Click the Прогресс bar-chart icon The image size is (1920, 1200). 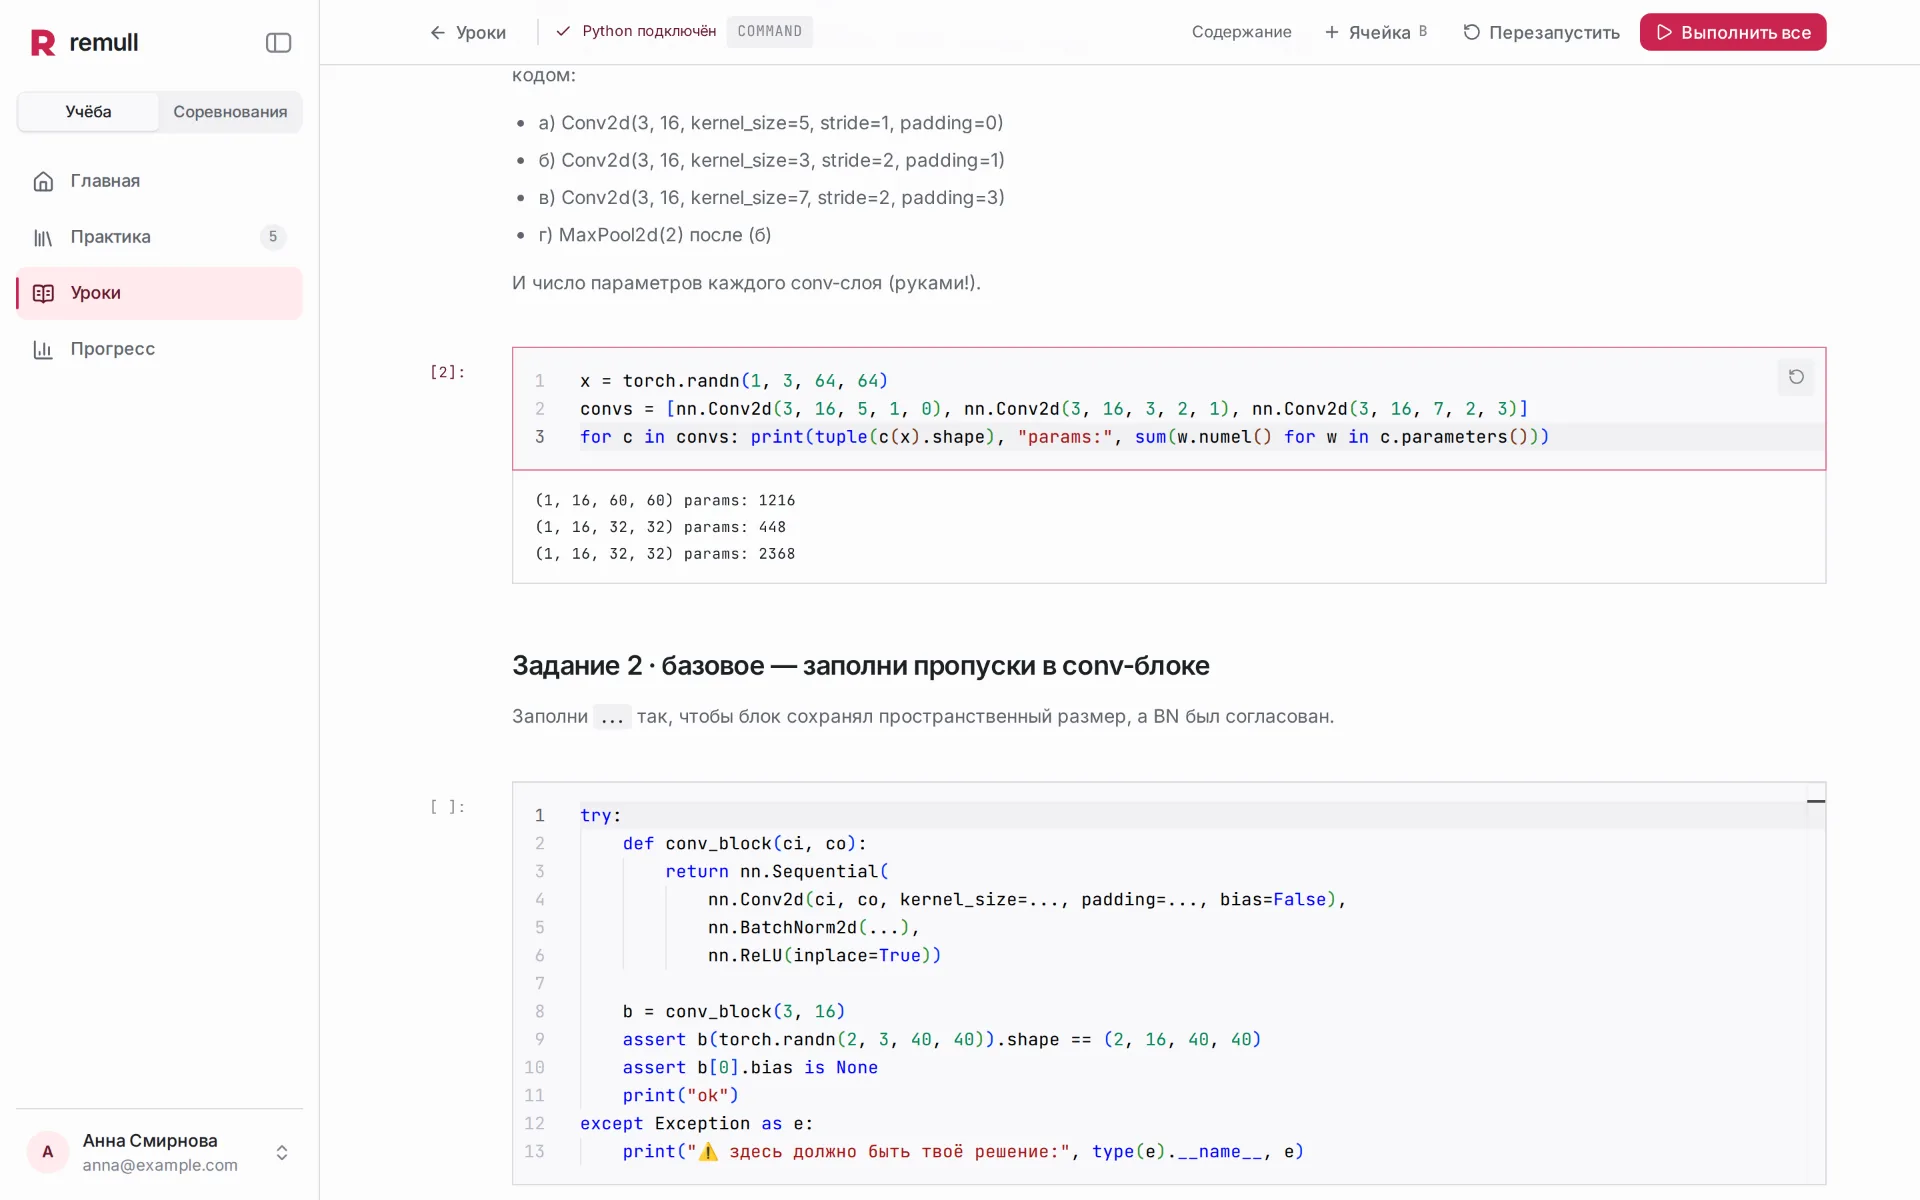(x=43, y=349)
